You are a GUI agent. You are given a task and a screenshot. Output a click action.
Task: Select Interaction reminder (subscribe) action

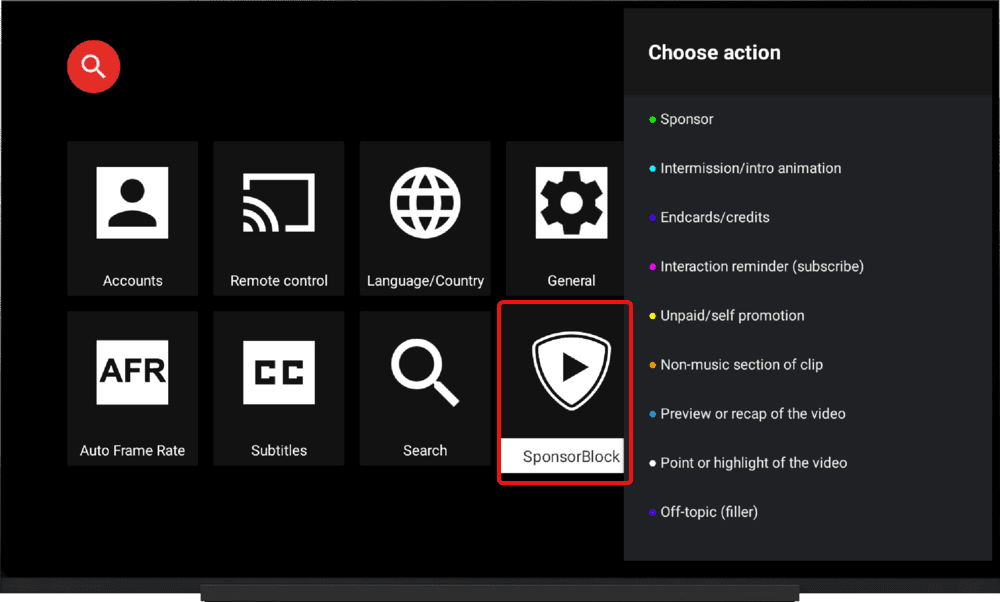coord(807,267)
